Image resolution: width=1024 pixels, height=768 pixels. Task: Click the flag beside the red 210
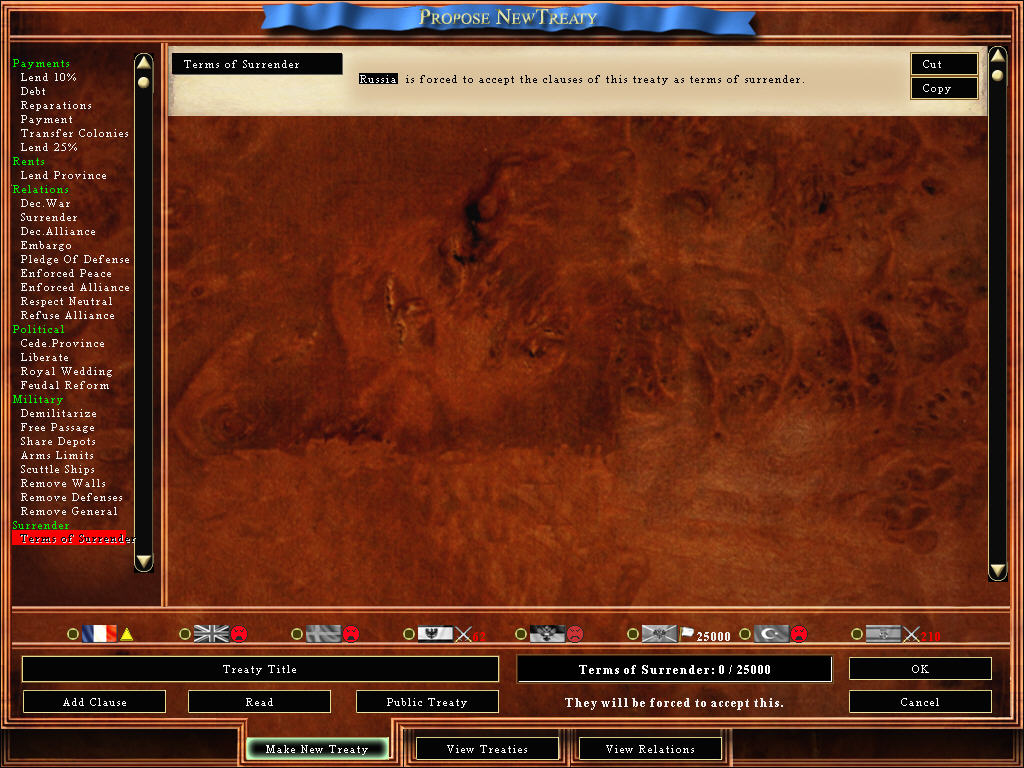(x=883, y=633)
